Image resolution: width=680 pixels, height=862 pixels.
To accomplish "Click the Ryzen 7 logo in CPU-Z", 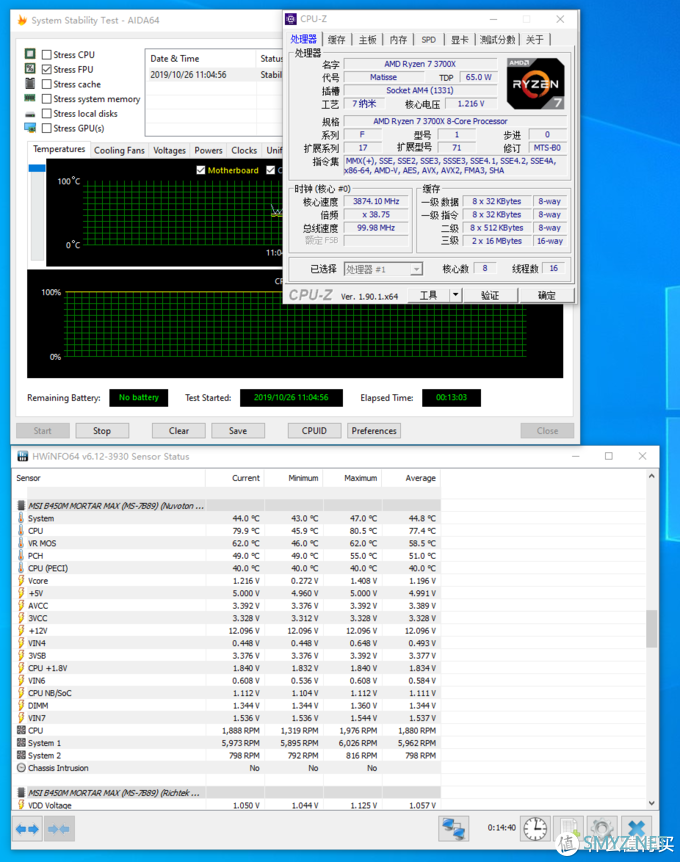I will [x=535, y=83].
